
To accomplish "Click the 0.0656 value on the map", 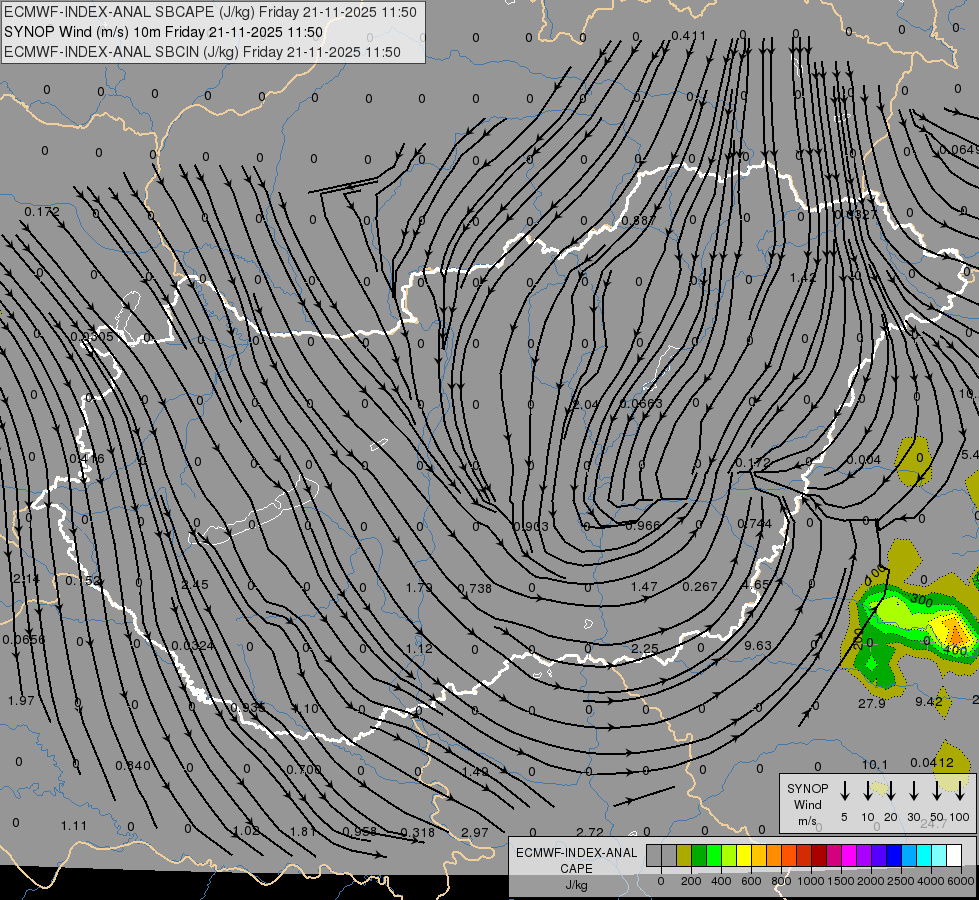I will coord(24,640).
